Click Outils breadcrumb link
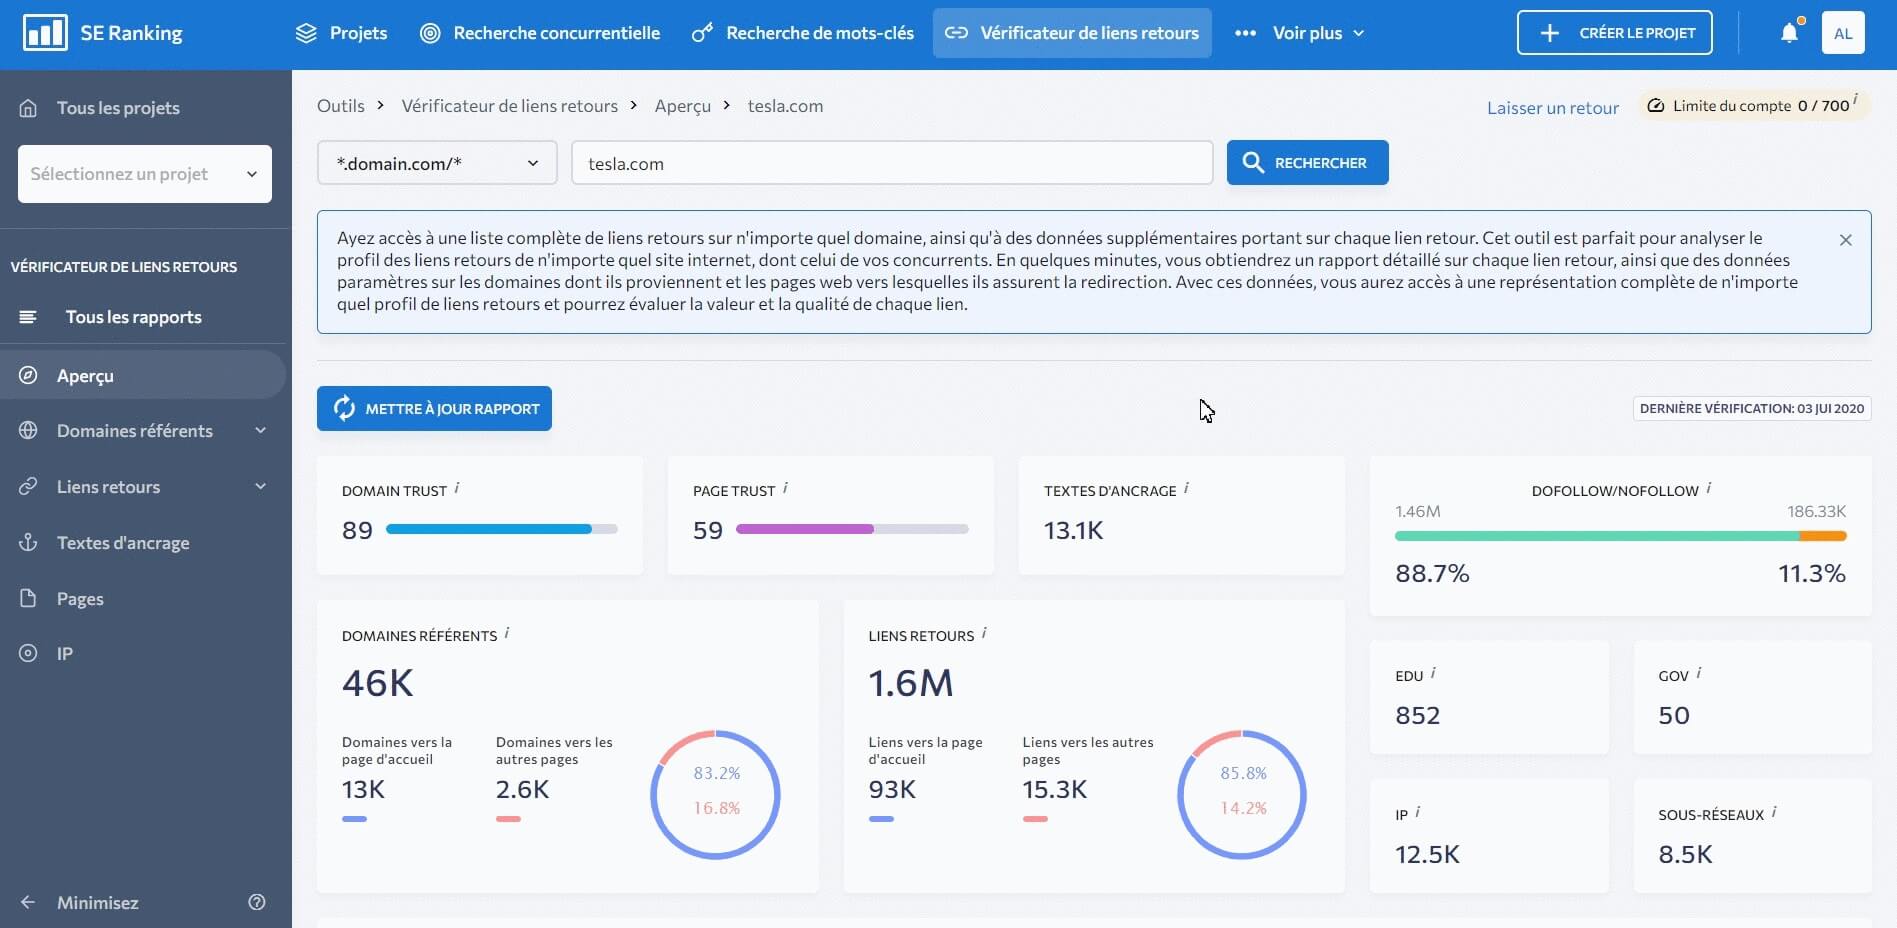The width and height of the screenshot is (1897, 928). pyautogui.click(x=341, y=105)
